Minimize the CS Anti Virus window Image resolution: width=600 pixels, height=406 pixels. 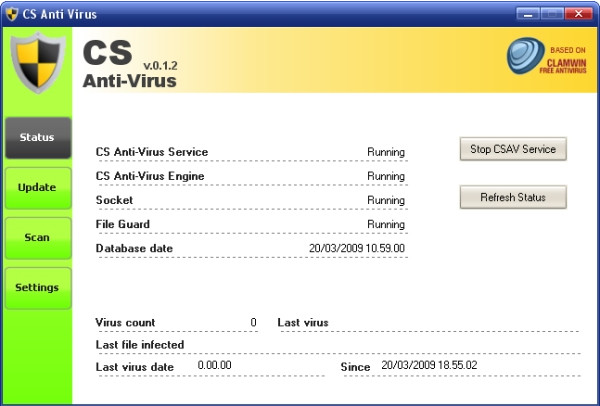point(528,14)
